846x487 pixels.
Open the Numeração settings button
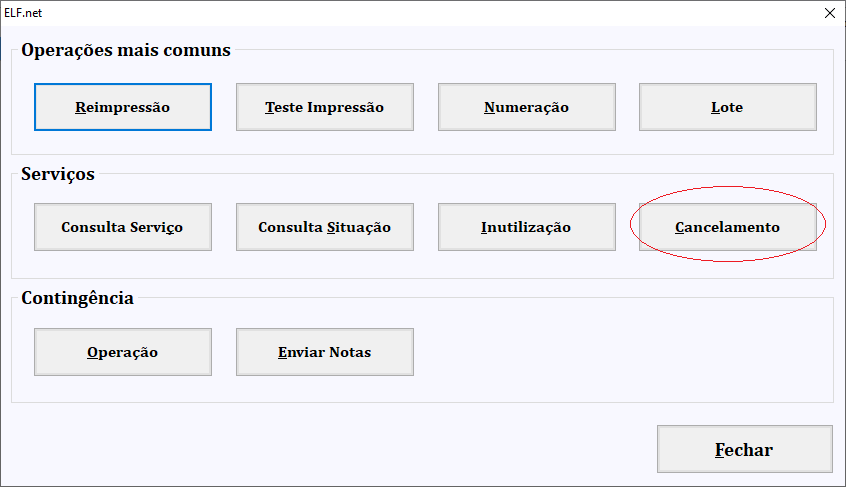point(527,107)
